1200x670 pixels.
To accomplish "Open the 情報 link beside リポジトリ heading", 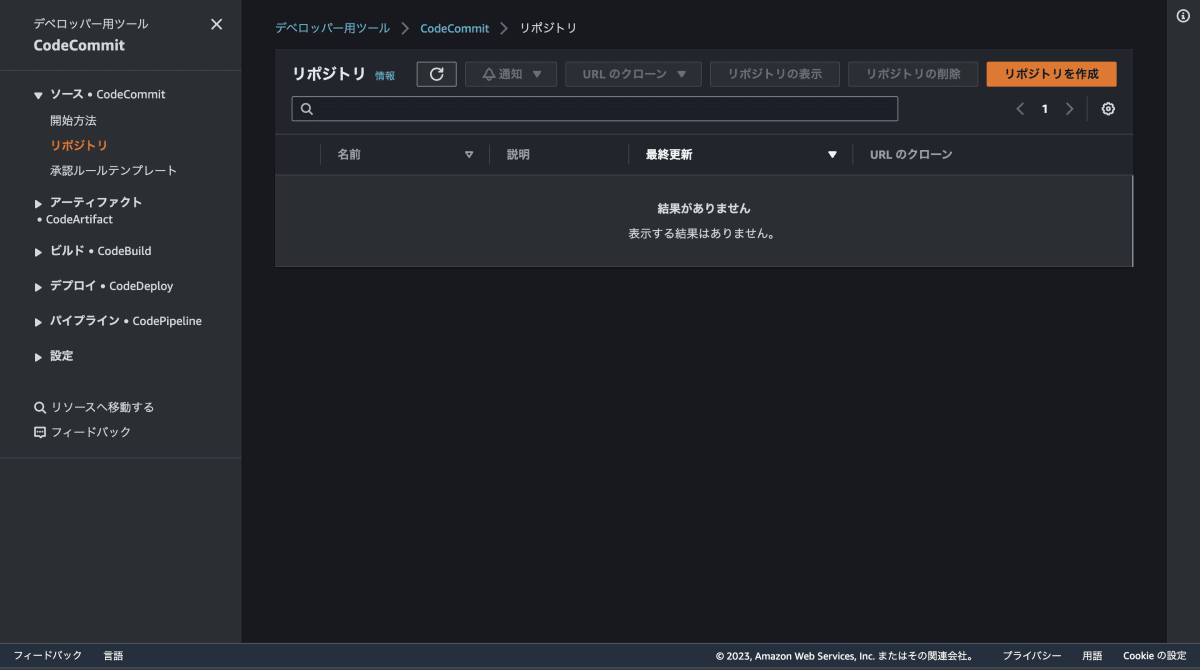I will pos(385,75).
